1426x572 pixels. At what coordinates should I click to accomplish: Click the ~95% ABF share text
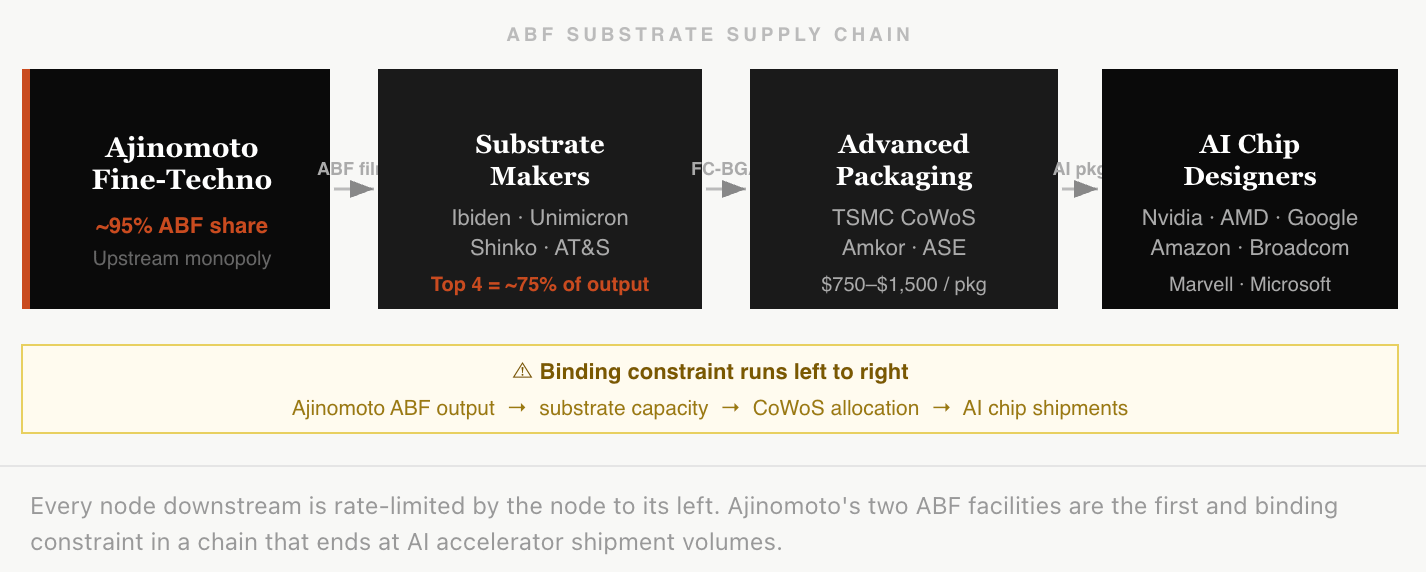point(182,226)
